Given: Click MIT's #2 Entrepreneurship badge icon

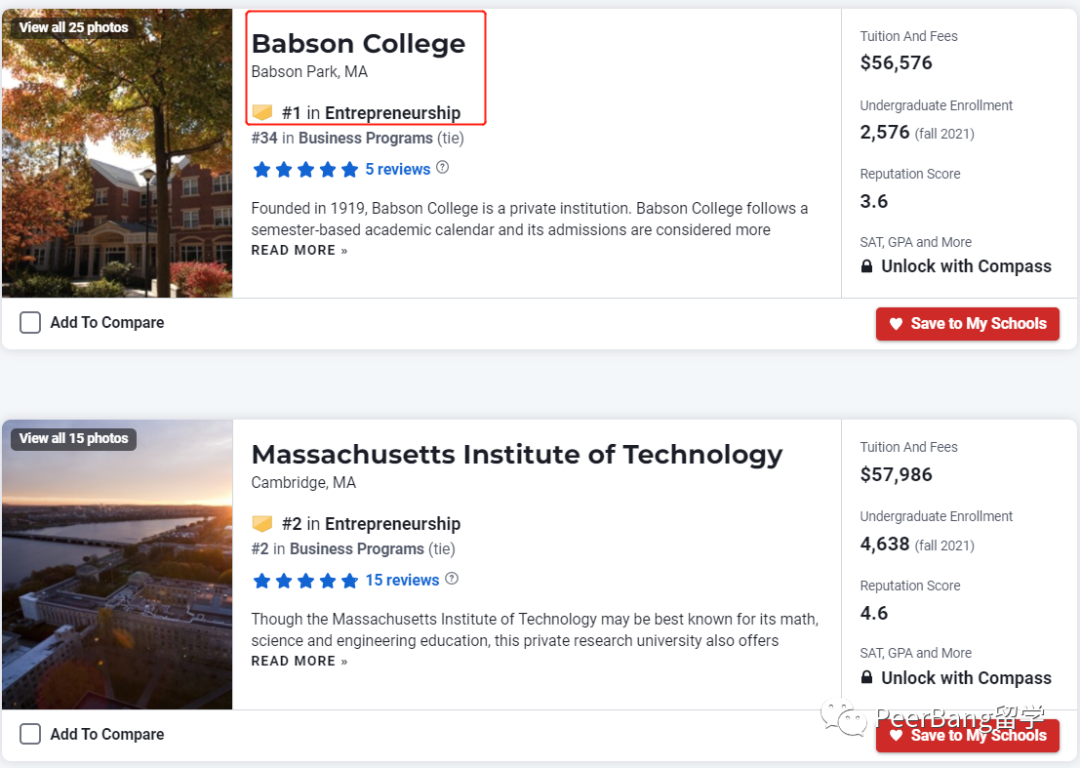Looking at the screenshot, I should (262, 524).
